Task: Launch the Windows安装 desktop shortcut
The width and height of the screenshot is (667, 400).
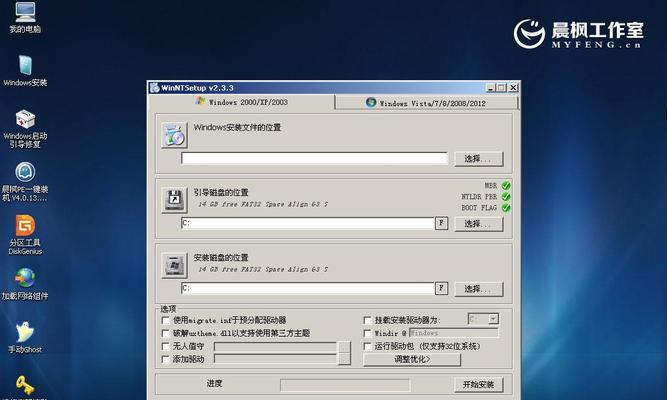Action: [x=25, y=71]
